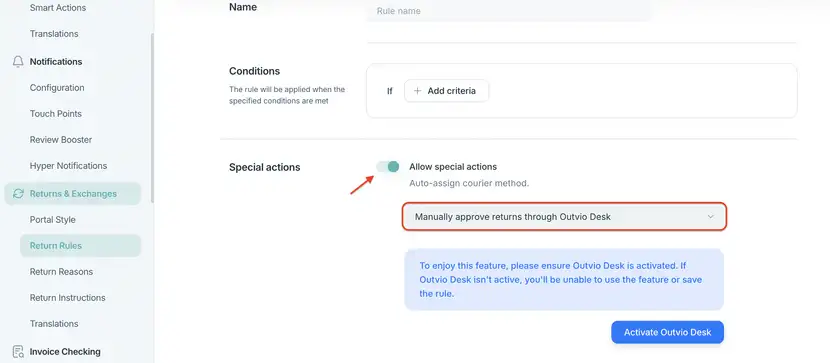Viewport: 830px width, 363px height.
Task: Open the Return Instructions section
Action: pos(67,297)
